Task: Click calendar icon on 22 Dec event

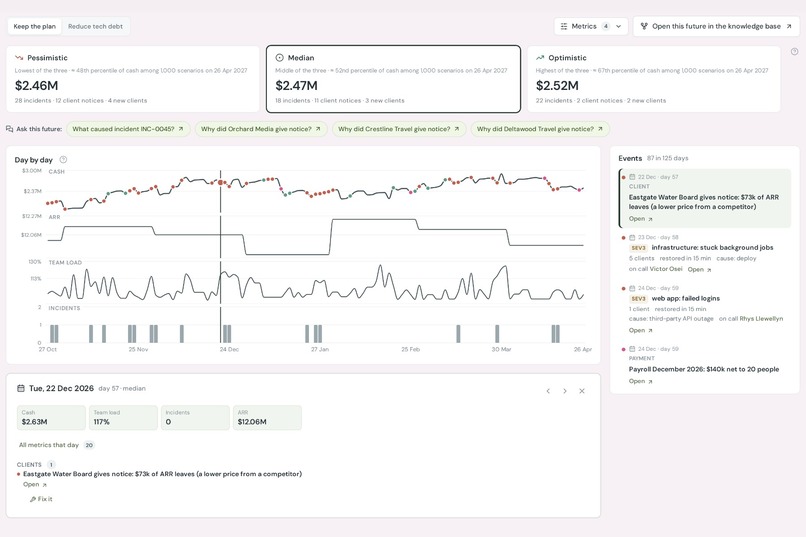Action: point(632,177)
